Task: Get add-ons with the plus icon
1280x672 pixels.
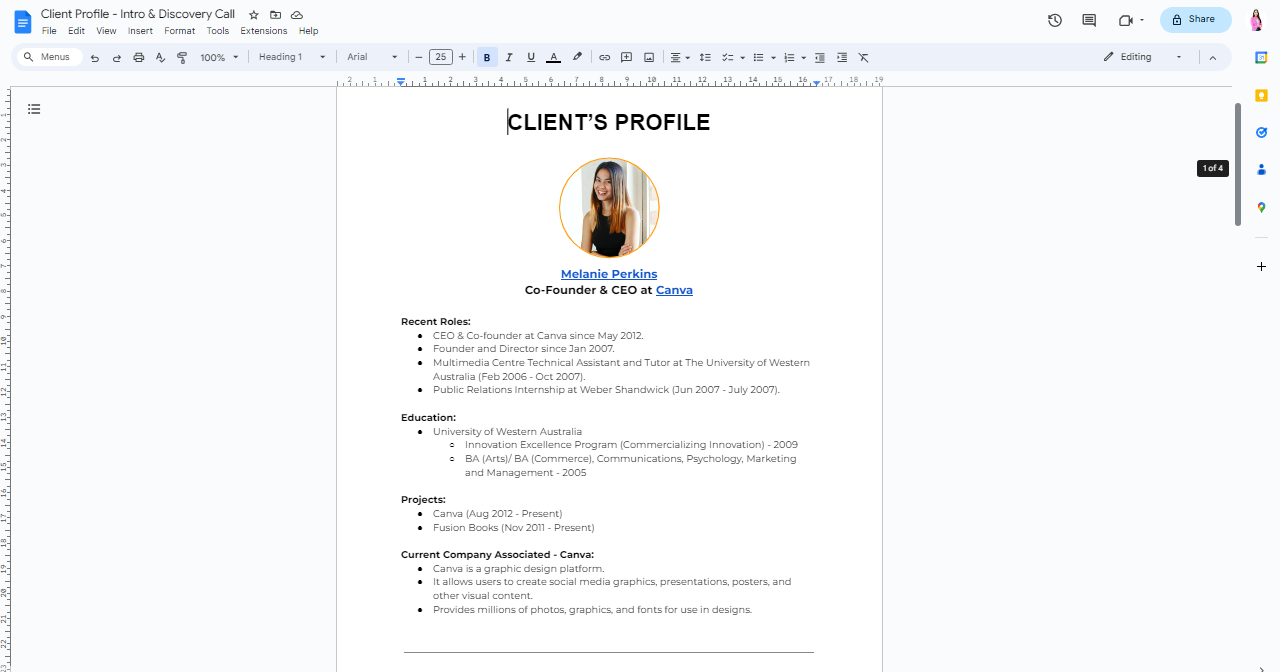Action: tap(1262, 267)
